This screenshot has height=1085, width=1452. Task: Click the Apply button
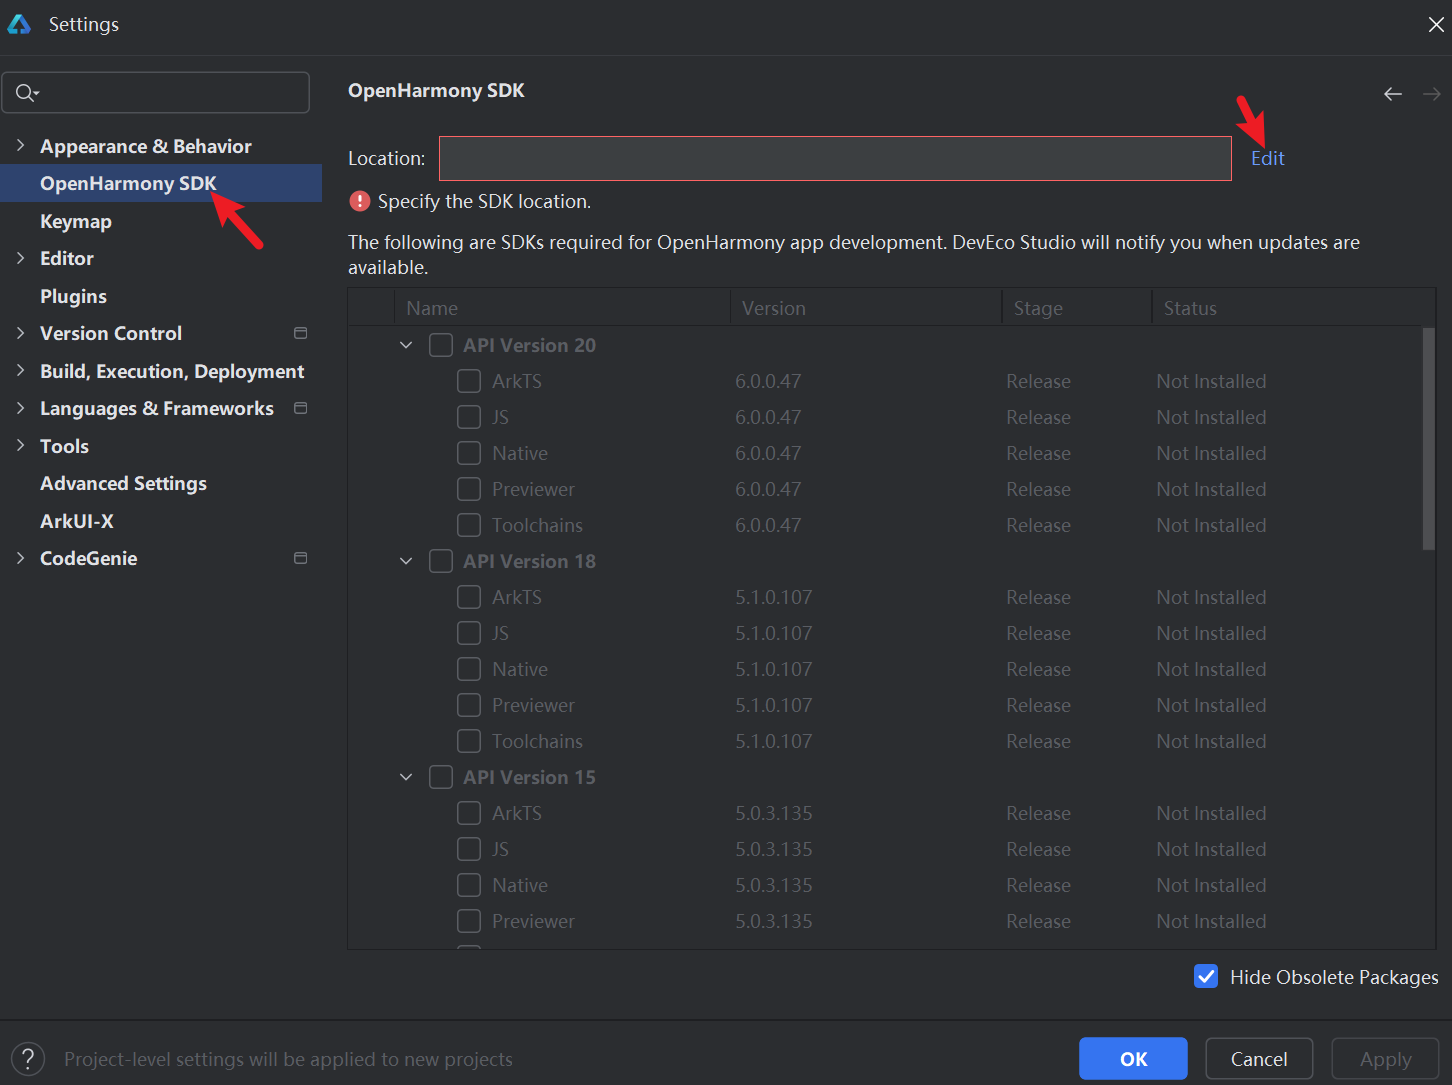(1385, 1059)
